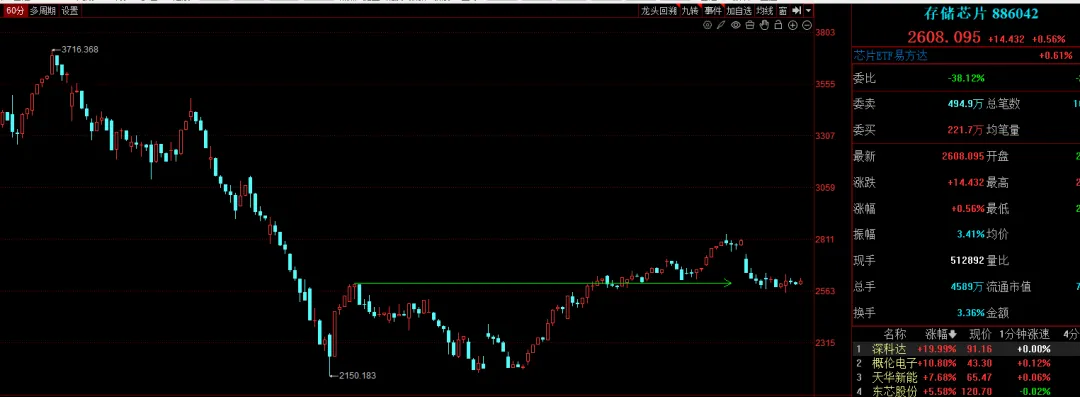Viewport: 1080px width, 397px height.
Task: Click the 涨跌 +14.432 value
Action: point(966,183)
